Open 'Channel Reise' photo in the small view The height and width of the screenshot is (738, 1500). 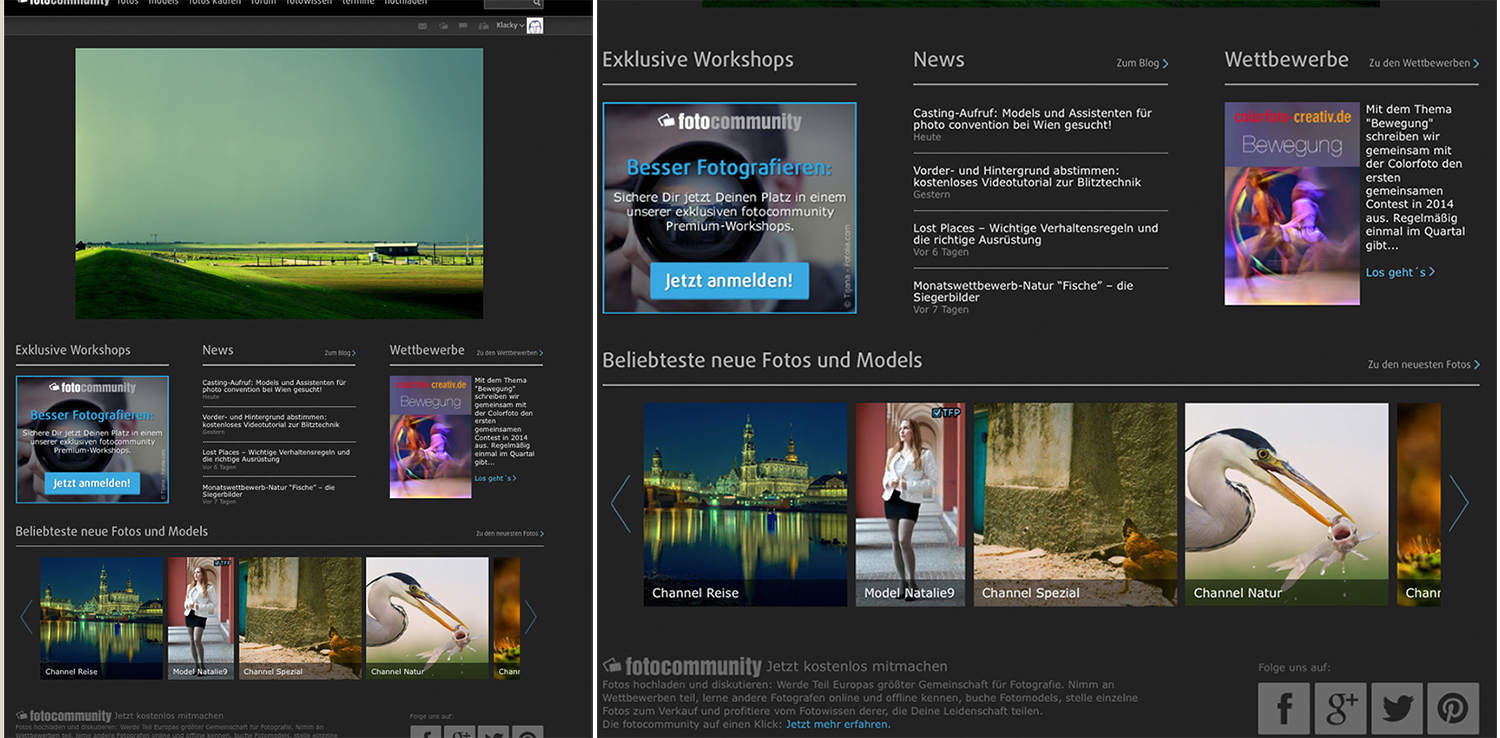click(x=101, y=618)
